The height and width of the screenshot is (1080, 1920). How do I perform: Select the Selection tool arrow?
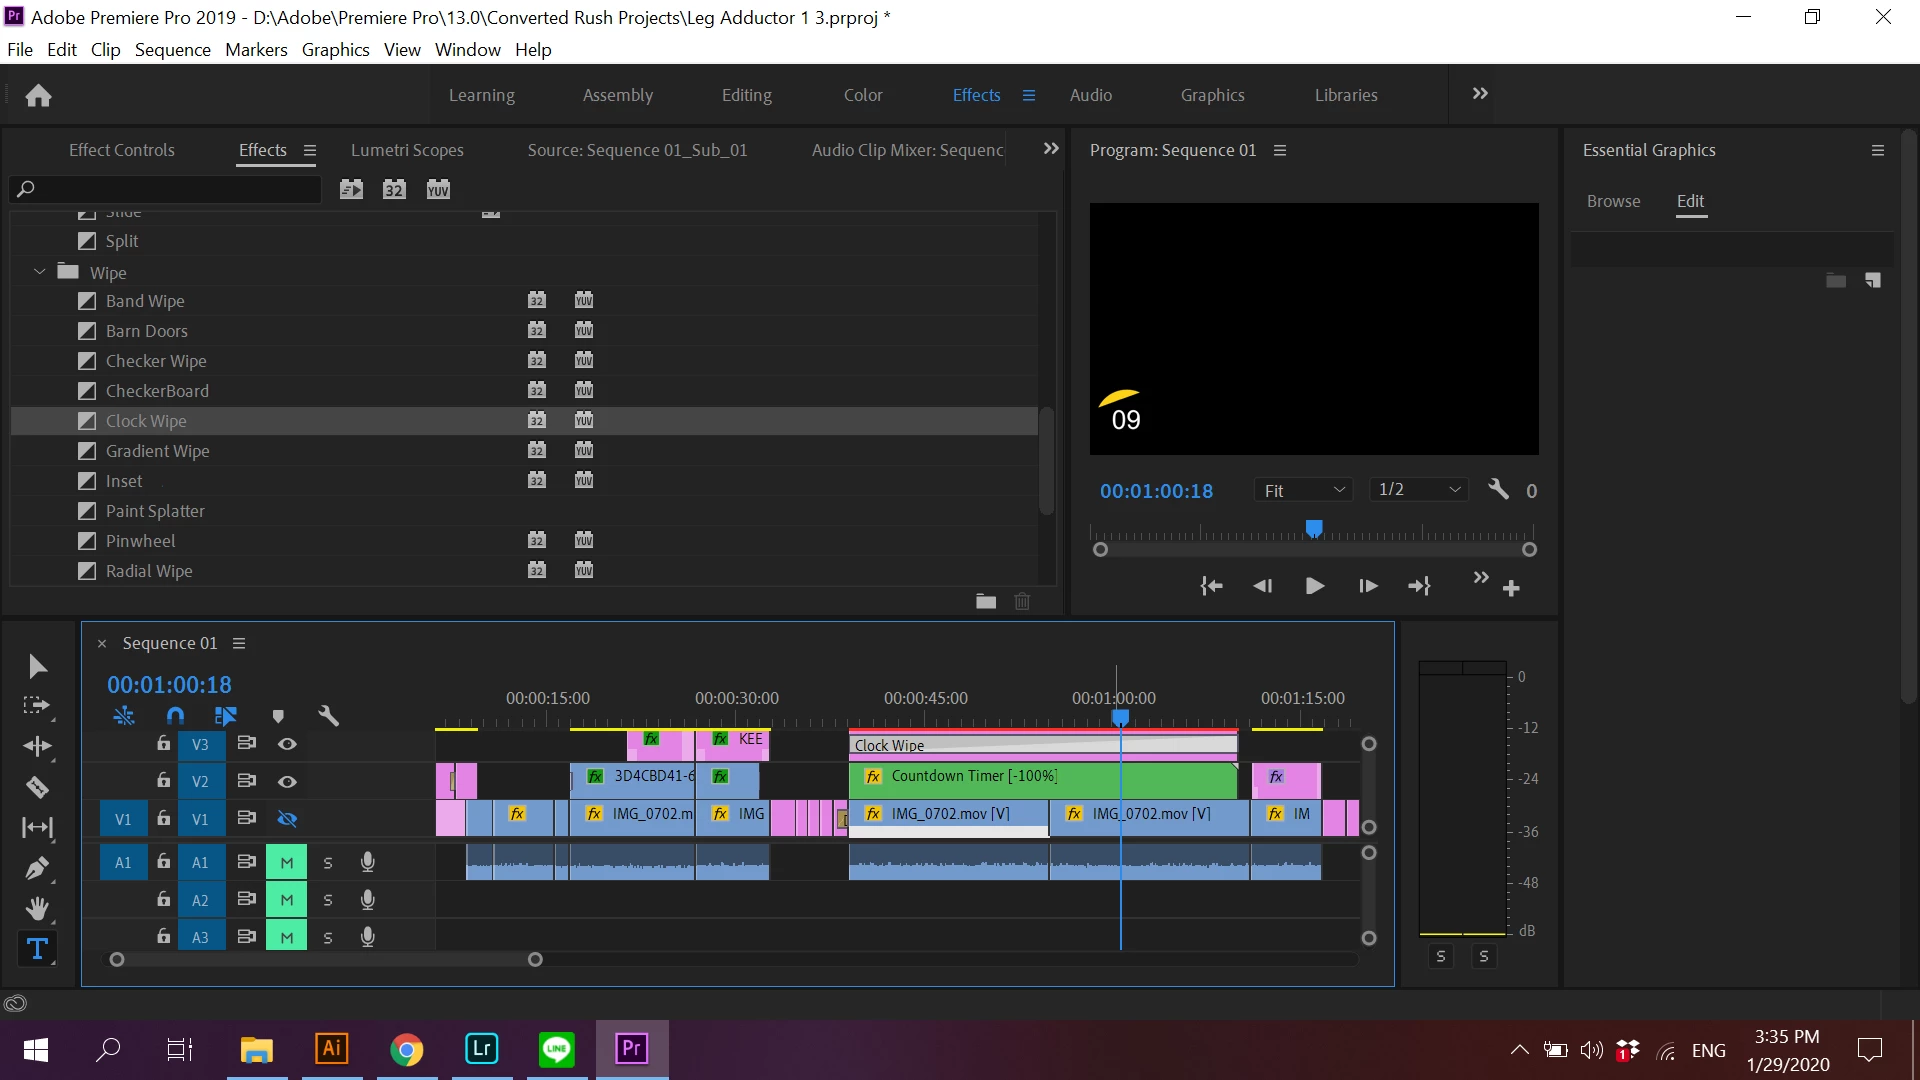pyautogui.click(x=37, y=666)
